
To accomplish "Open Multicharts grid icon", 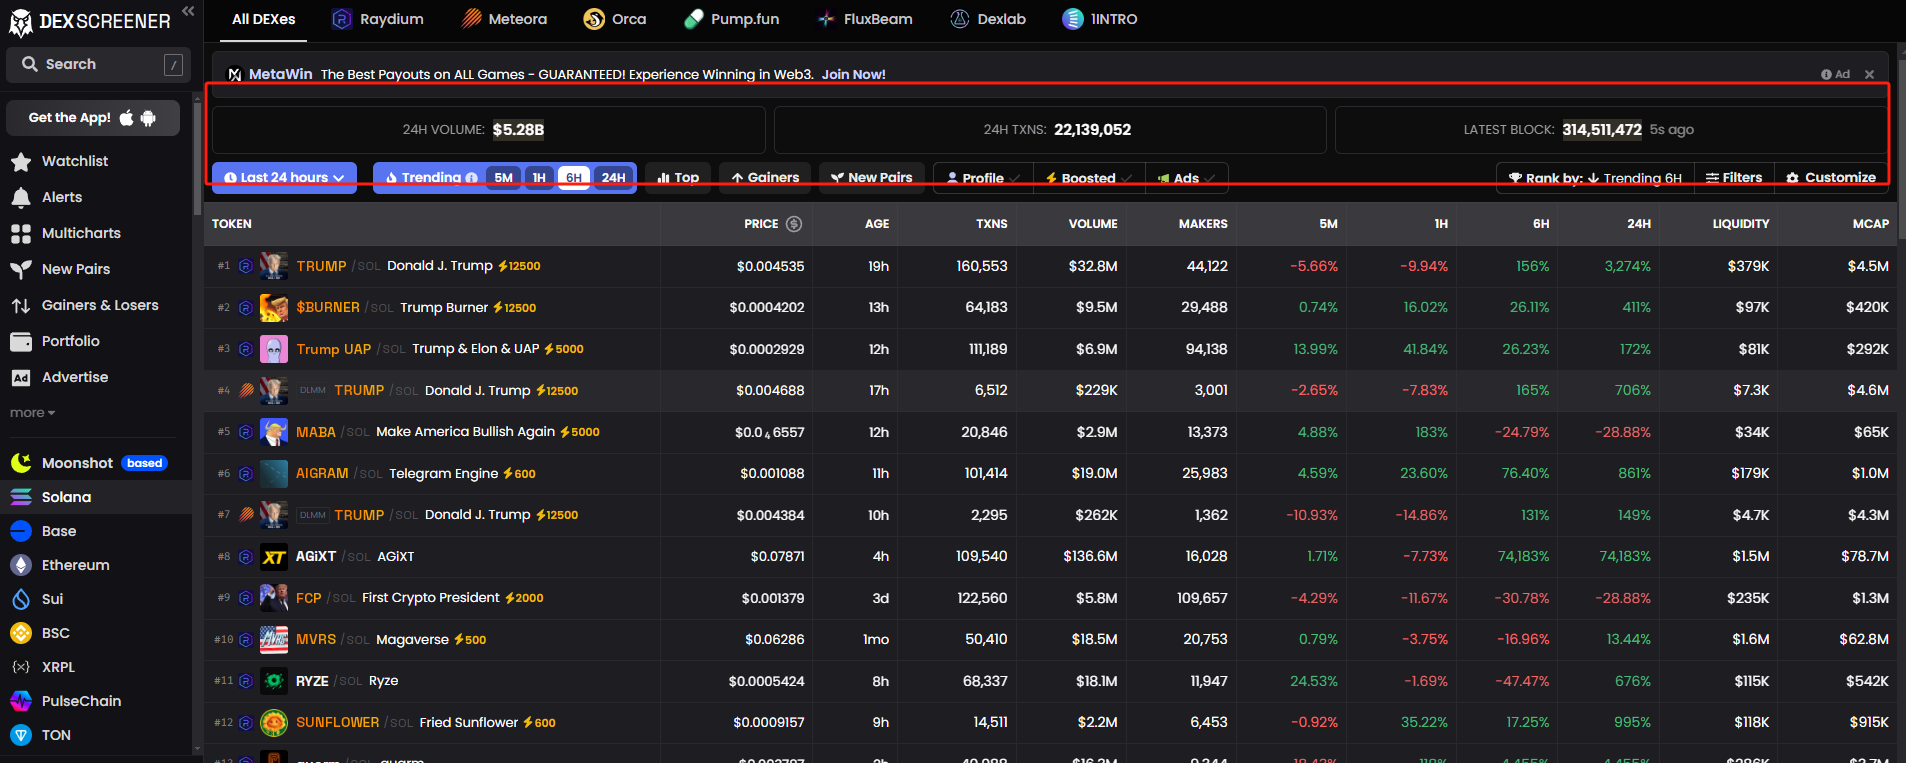I will point(21,233).
